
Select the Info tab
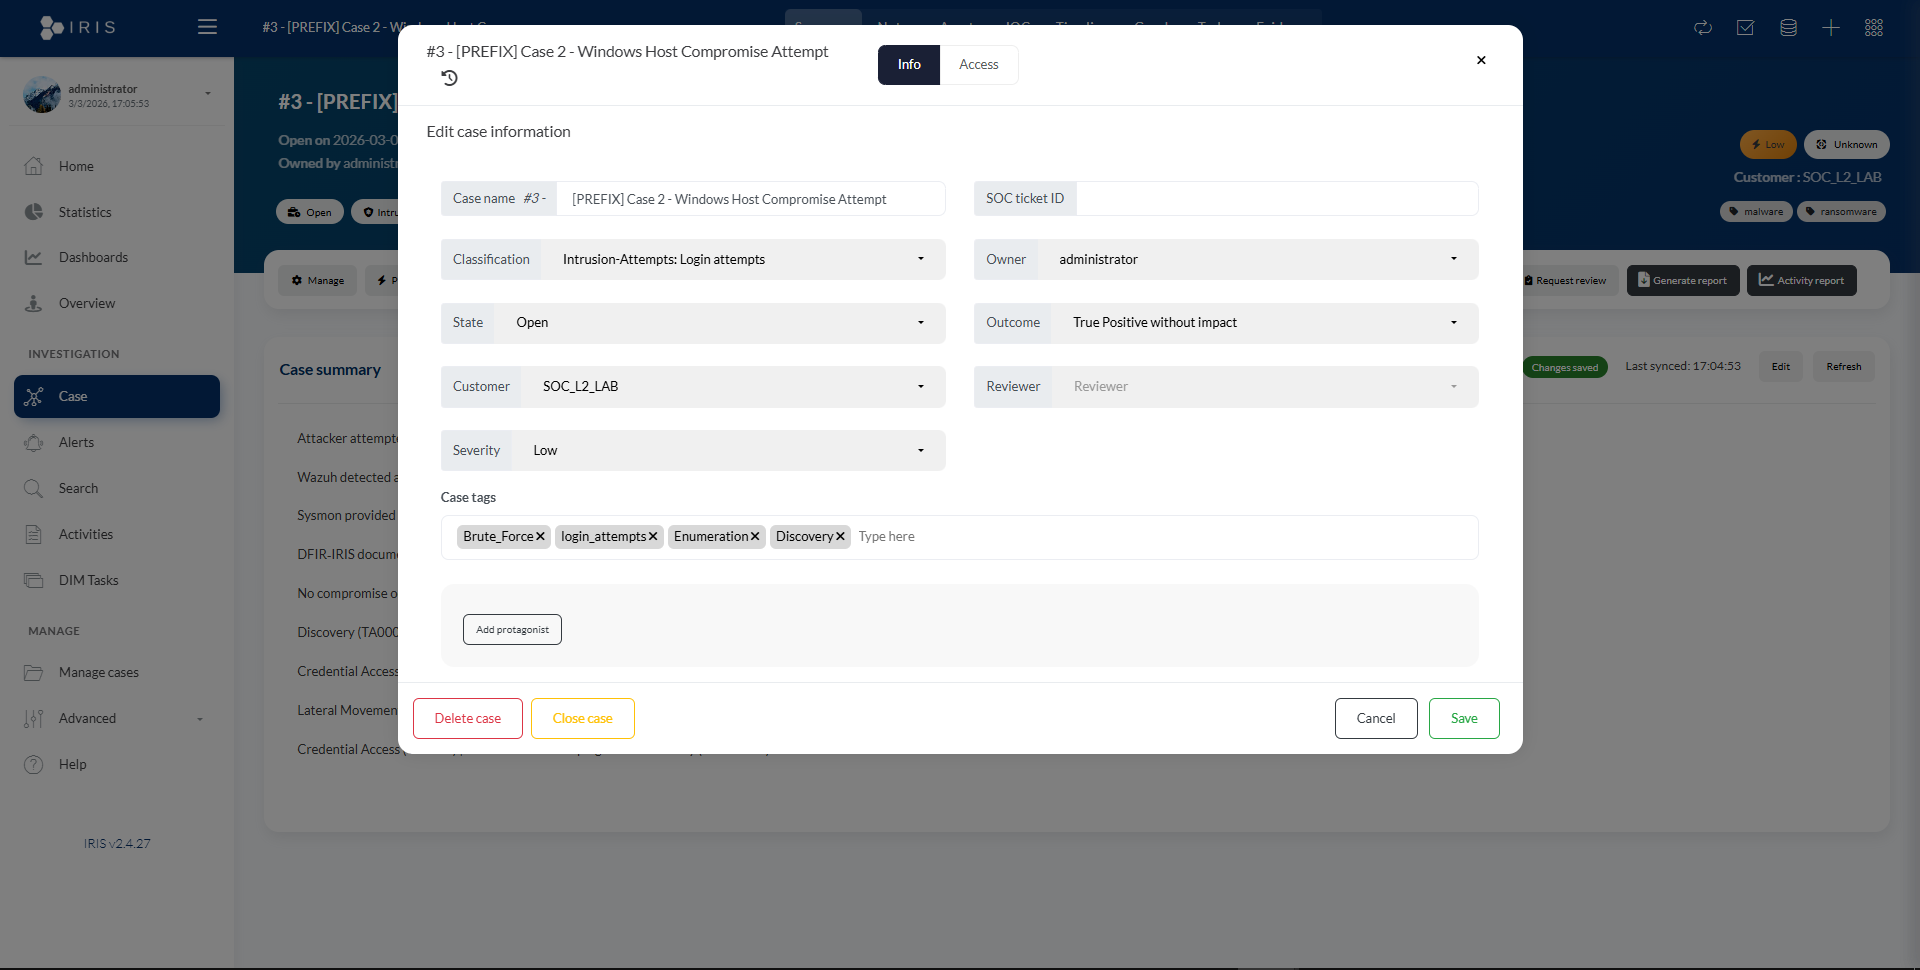(908, 65)
